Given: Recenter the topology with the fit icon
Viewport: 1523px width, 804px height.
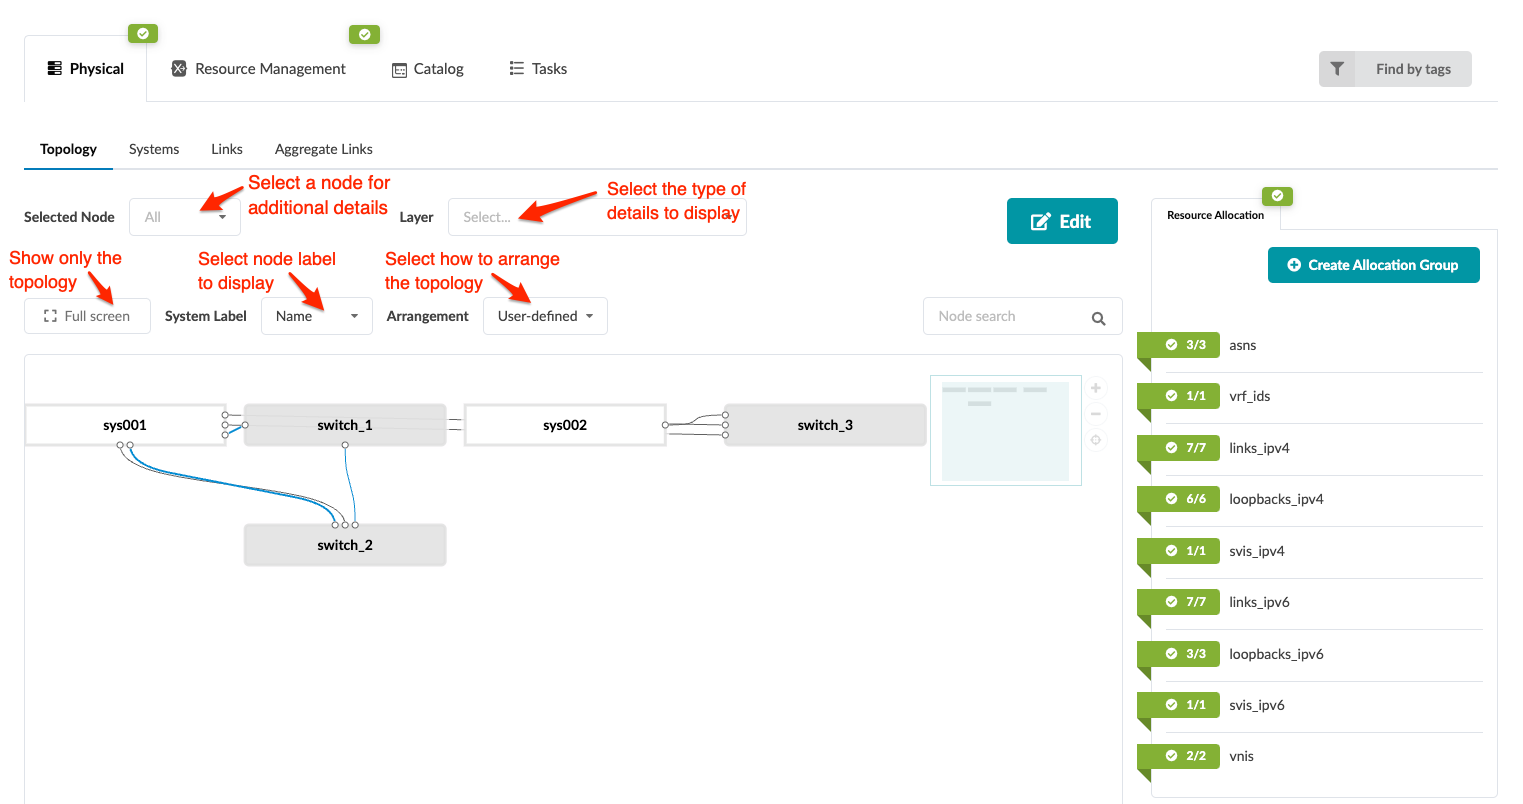Looking at the screenshot, I should pyautogui.click(x=1096, y=440).
